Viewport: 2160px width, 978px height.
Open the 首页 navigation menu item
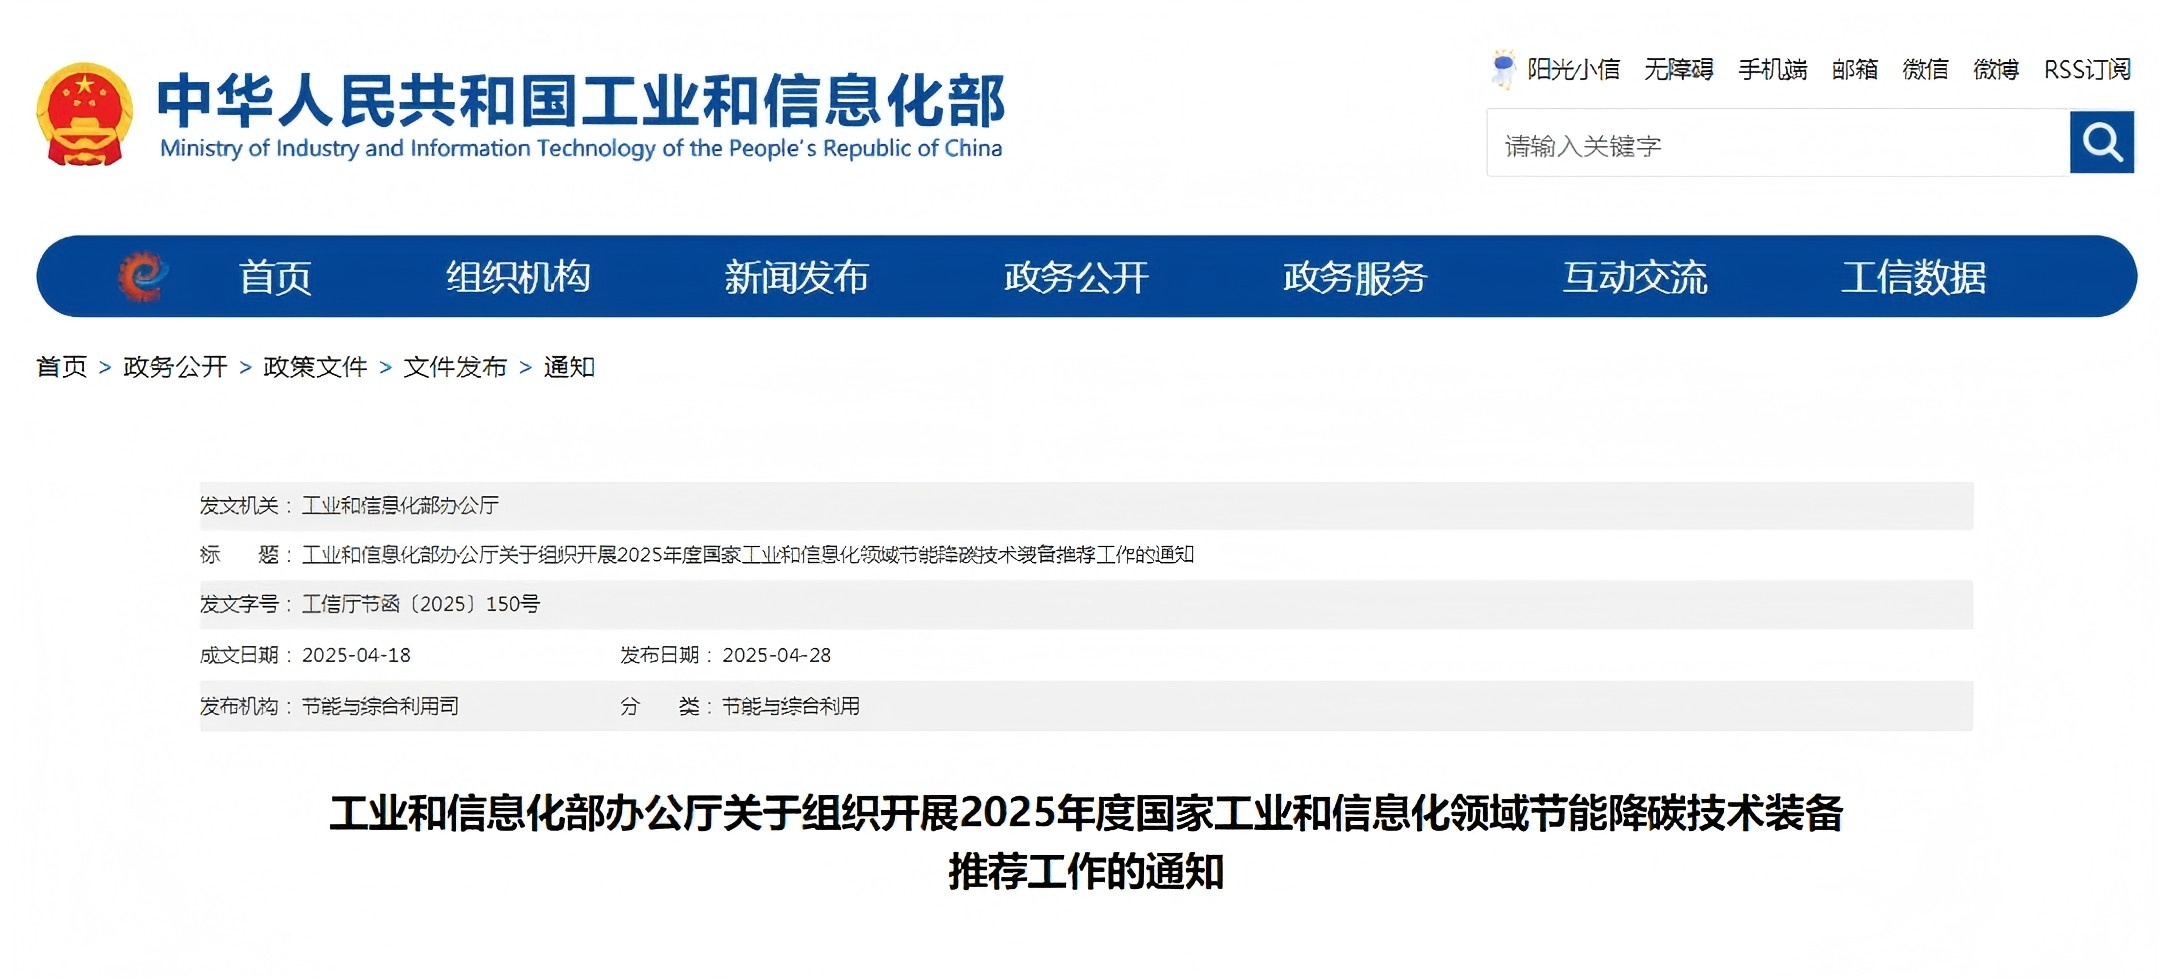[x=275, y=277]
